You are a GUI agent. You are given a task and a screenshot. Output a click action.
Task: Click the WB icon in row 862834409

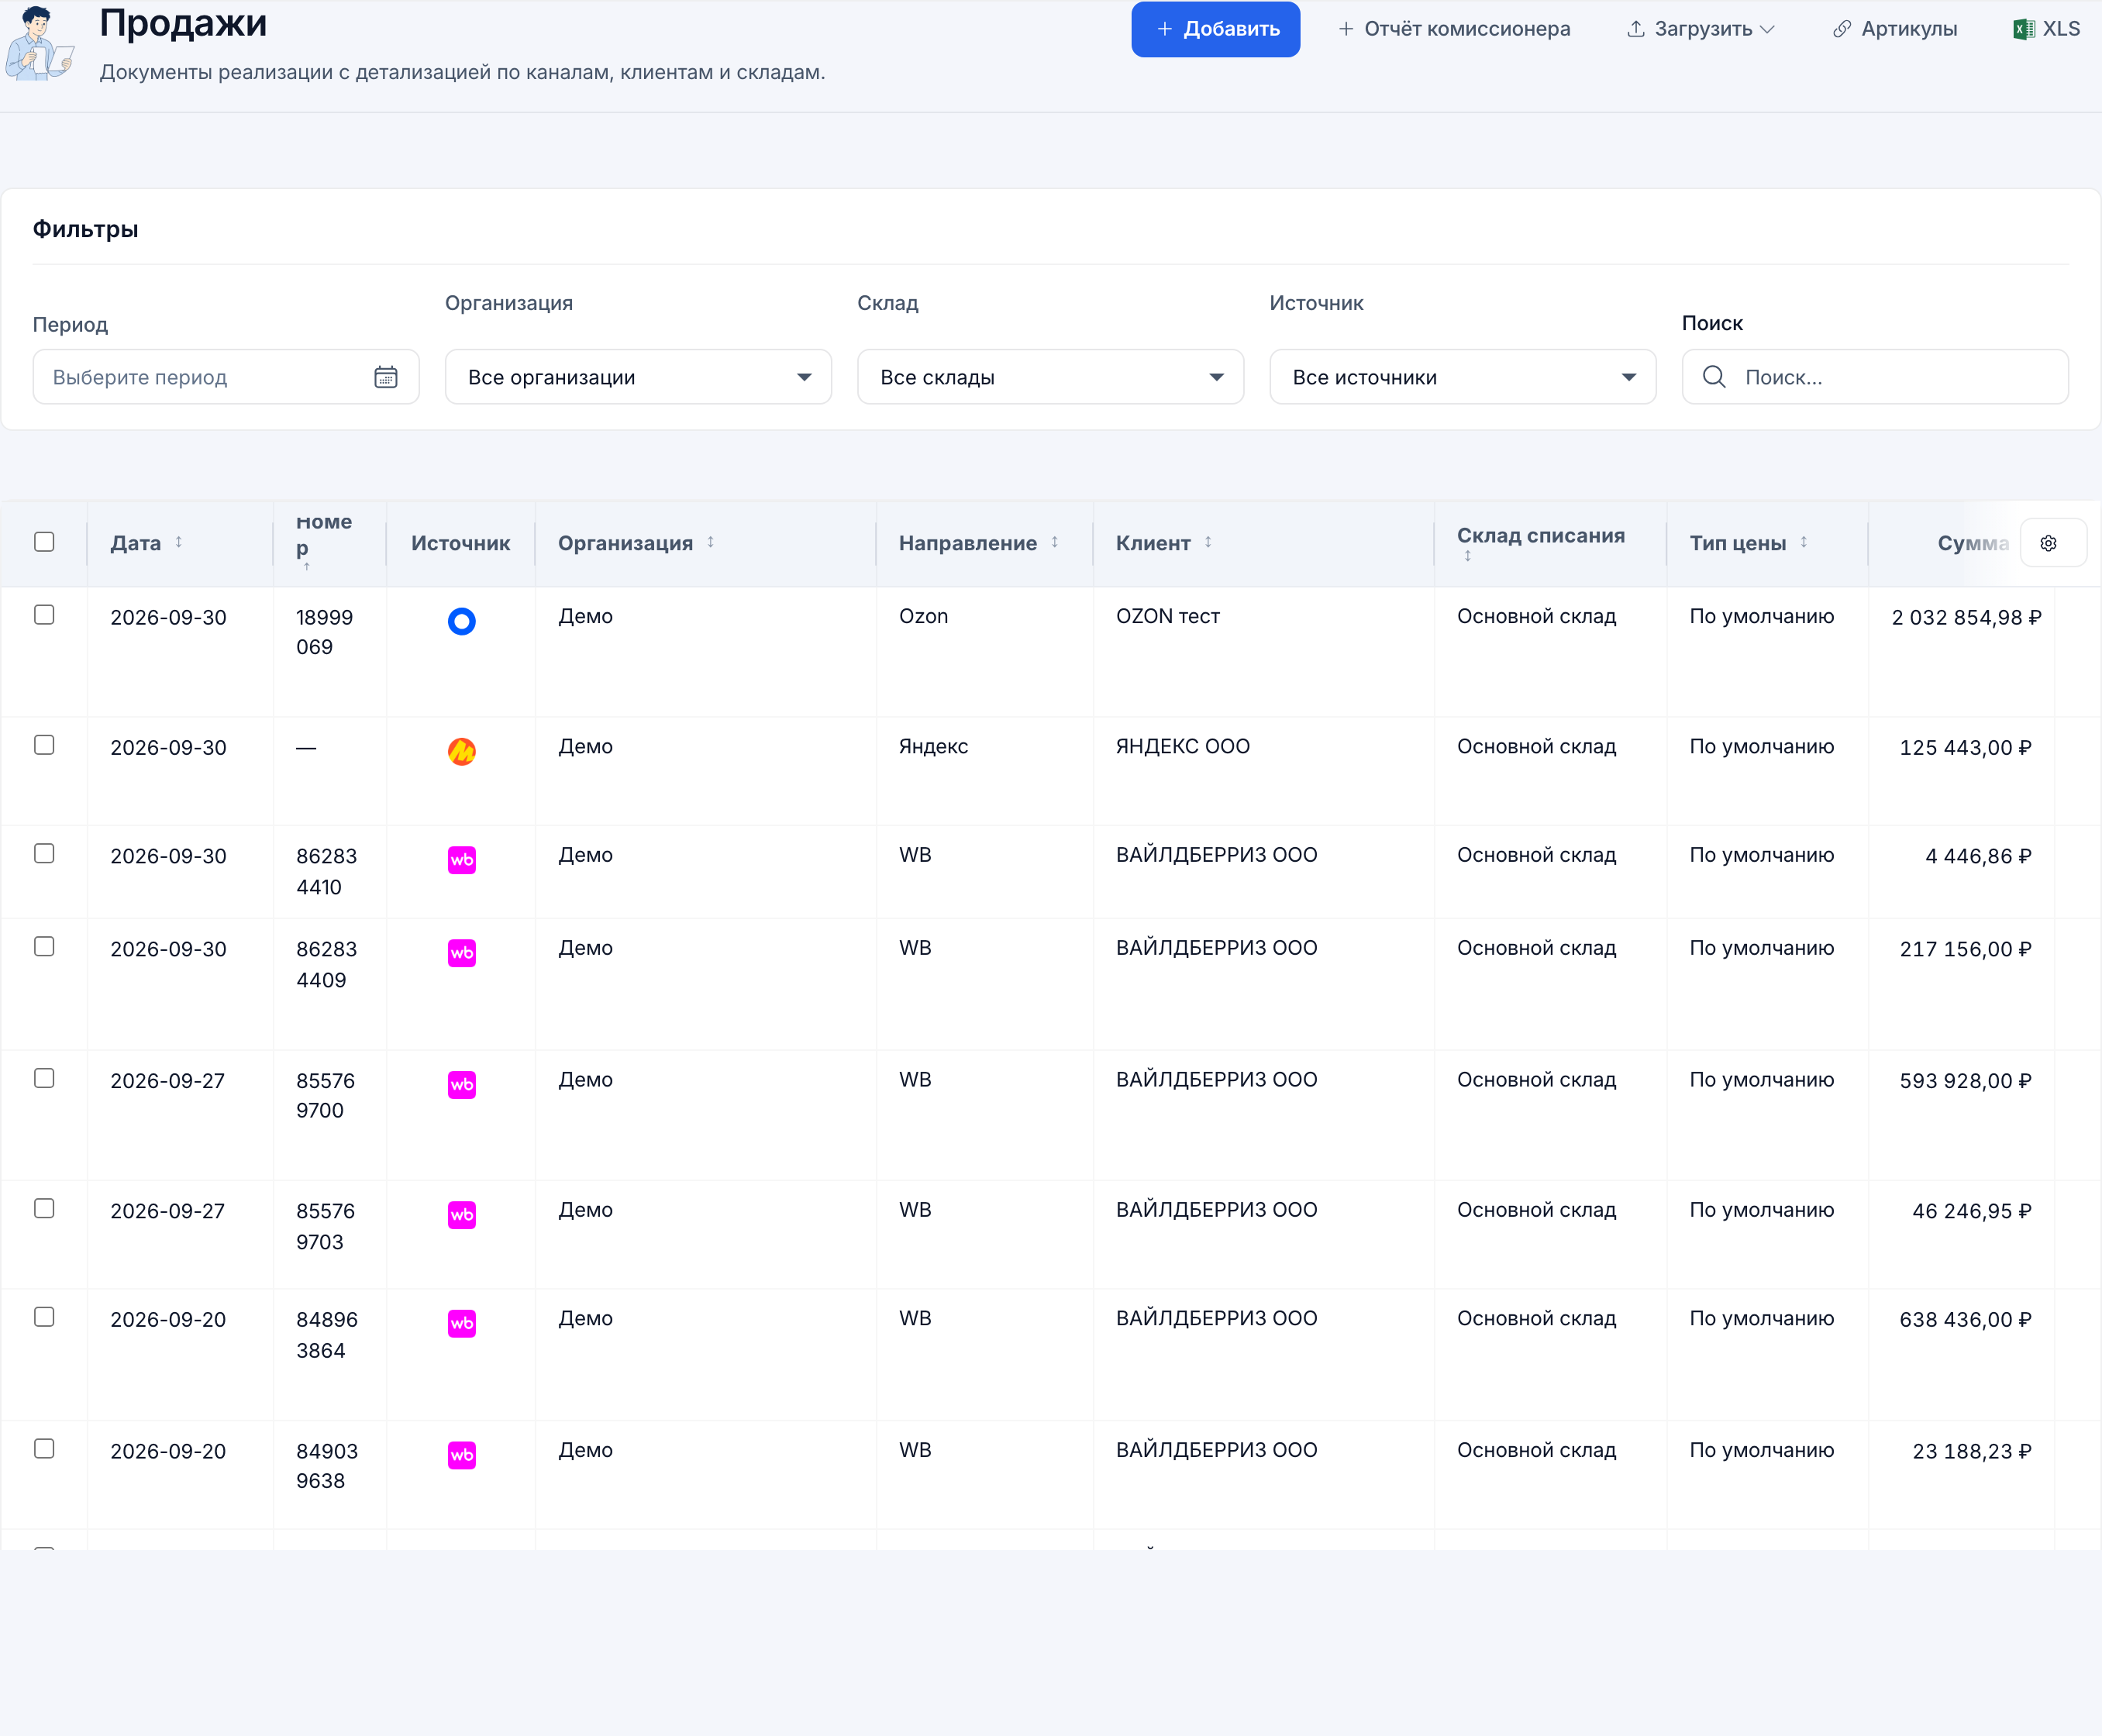point(461,952)
